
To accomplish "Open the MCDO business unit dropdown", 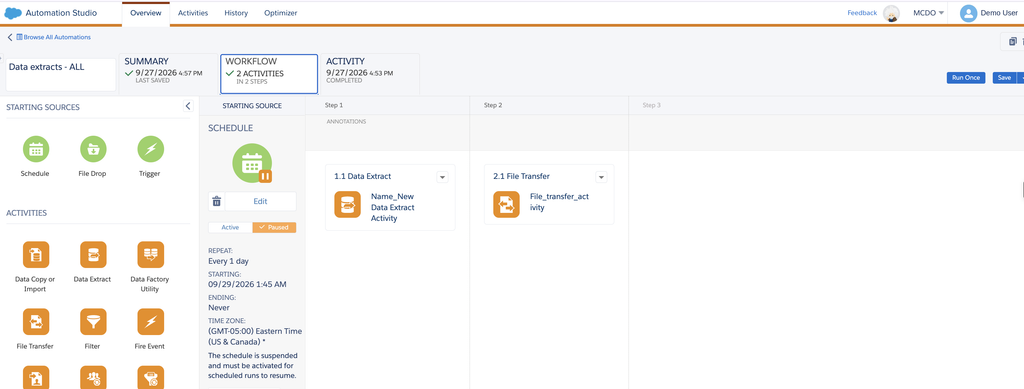I will click(x=928, y=13).
